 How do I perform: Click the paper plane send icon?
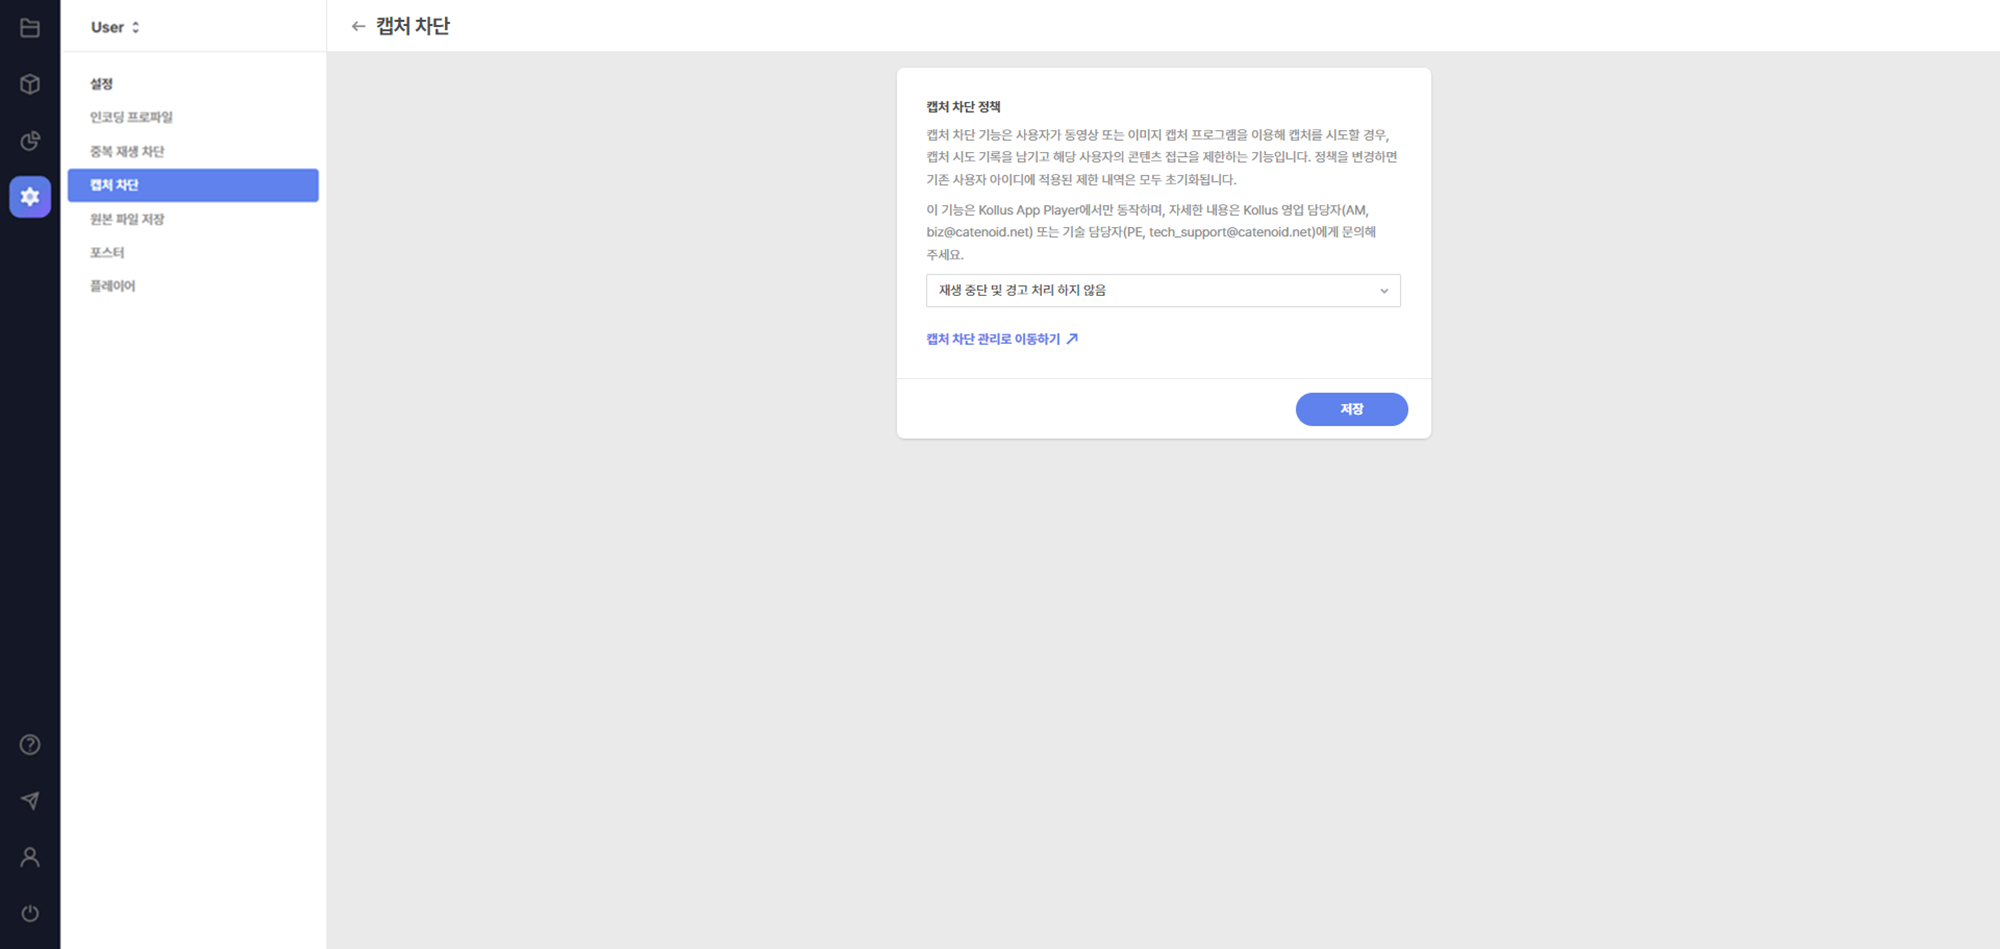(x=30, y=801)
